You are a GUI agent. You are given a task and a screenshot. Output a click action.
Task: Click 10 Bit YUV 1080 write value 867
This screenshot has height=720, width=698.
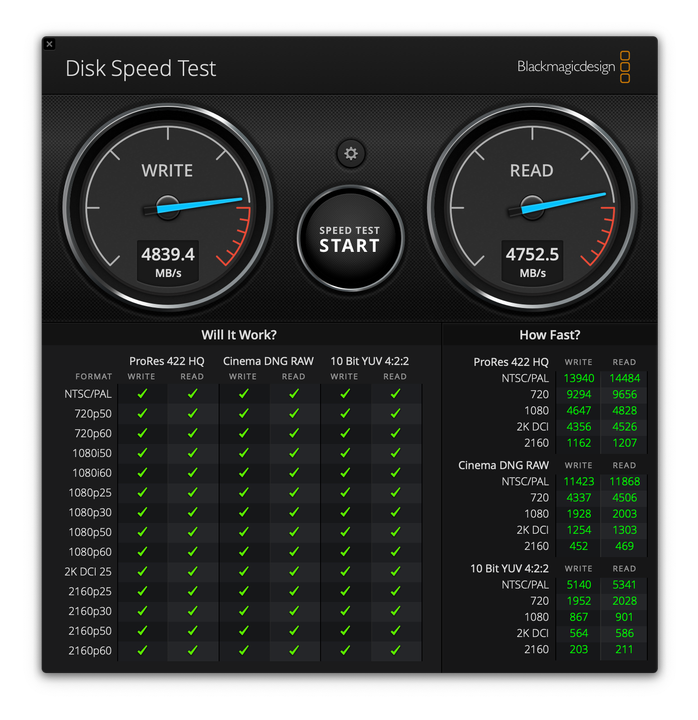click(x=578, y=617)
